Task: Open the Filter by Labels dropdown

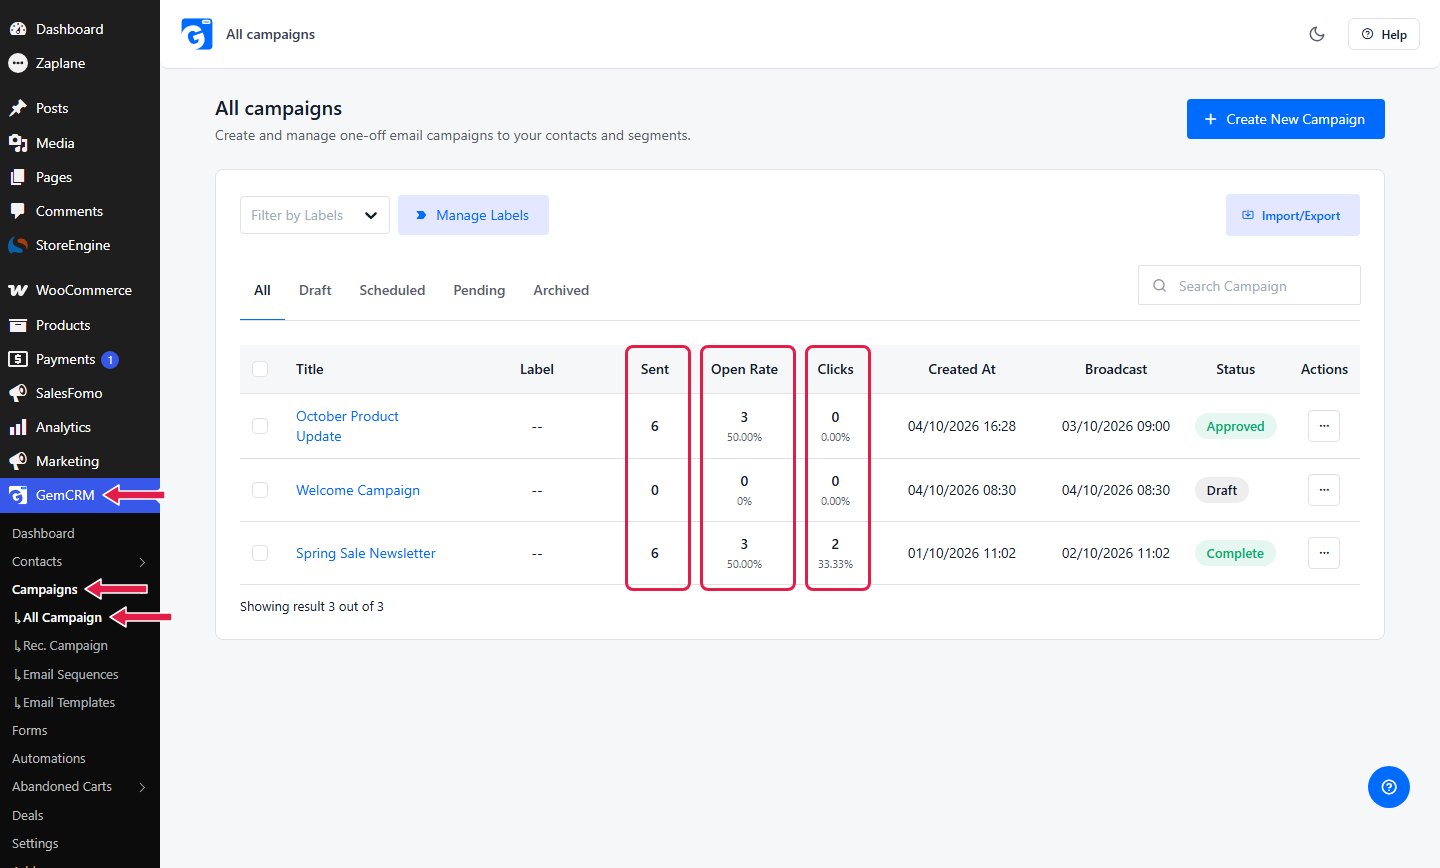Action: (315, 215)
